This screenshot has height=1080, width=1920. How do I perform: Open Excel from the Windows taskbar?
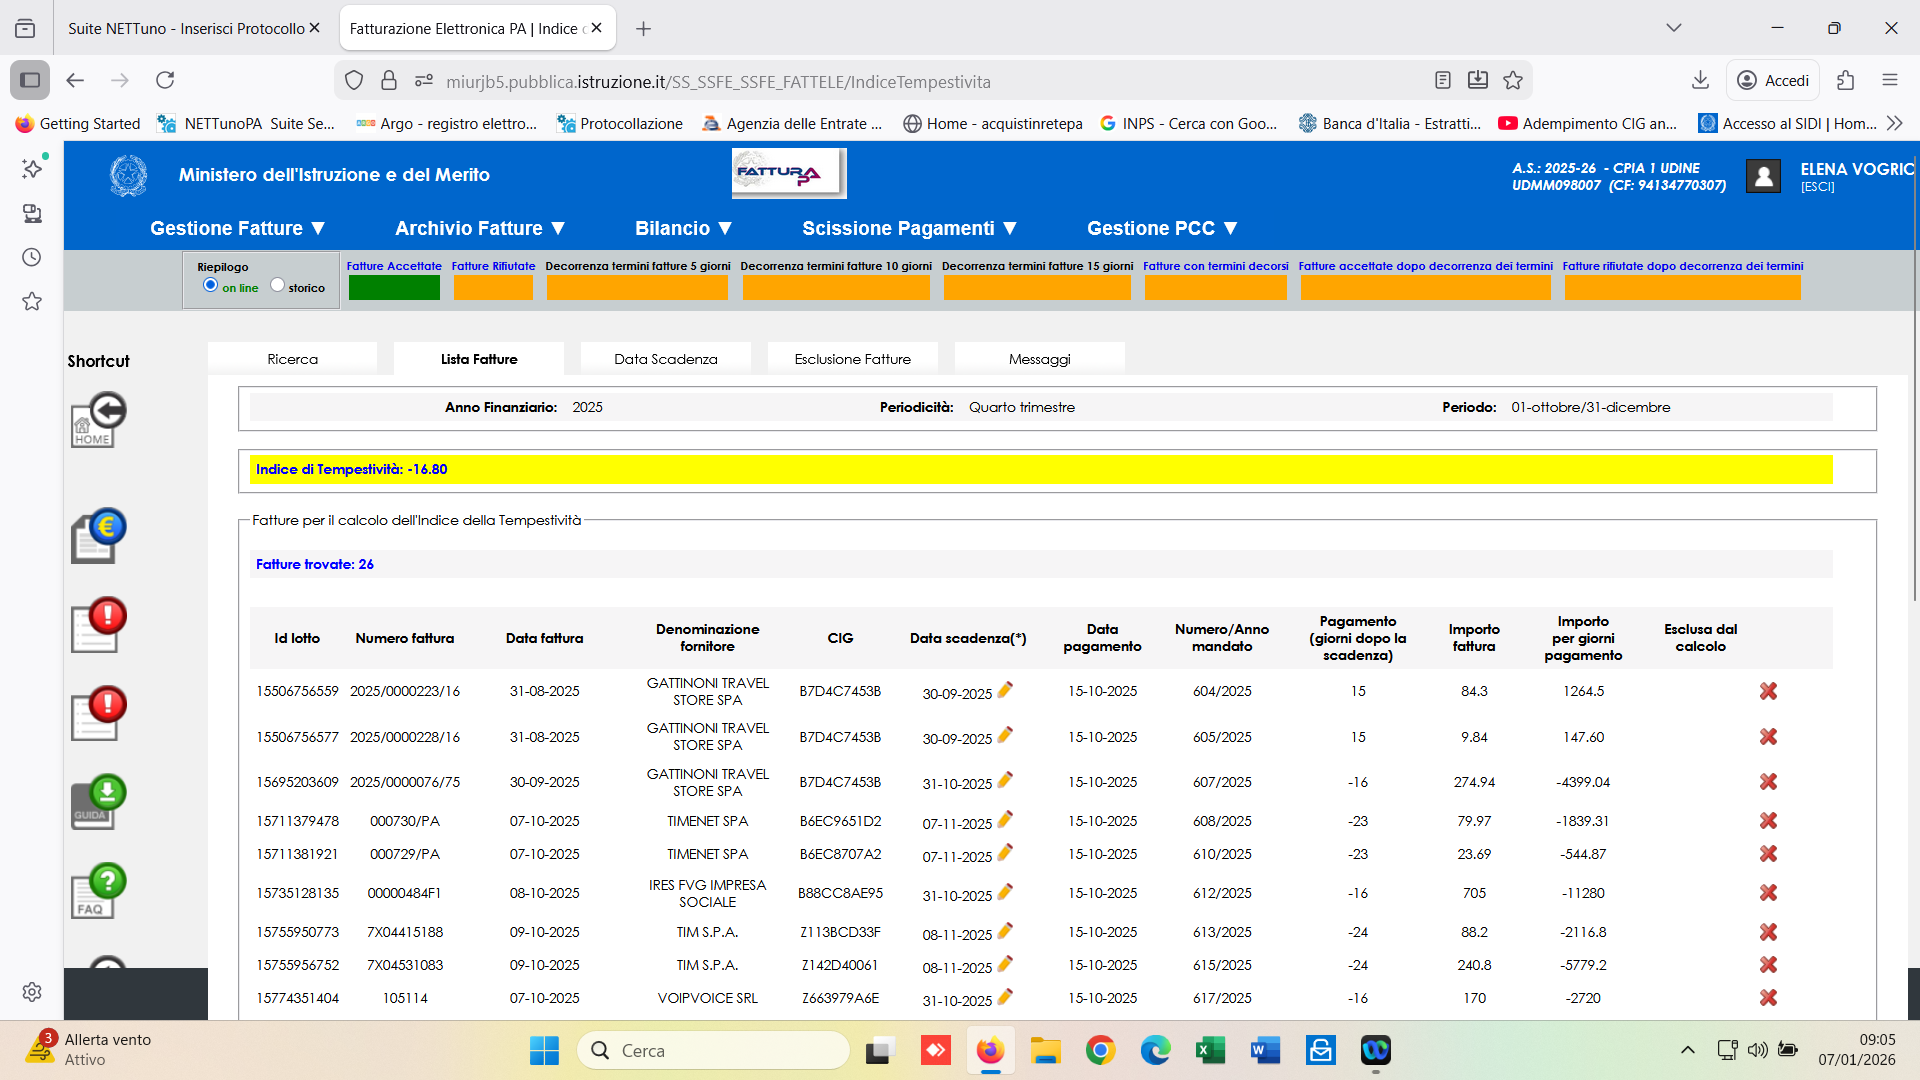(x=1210, y=1050)
